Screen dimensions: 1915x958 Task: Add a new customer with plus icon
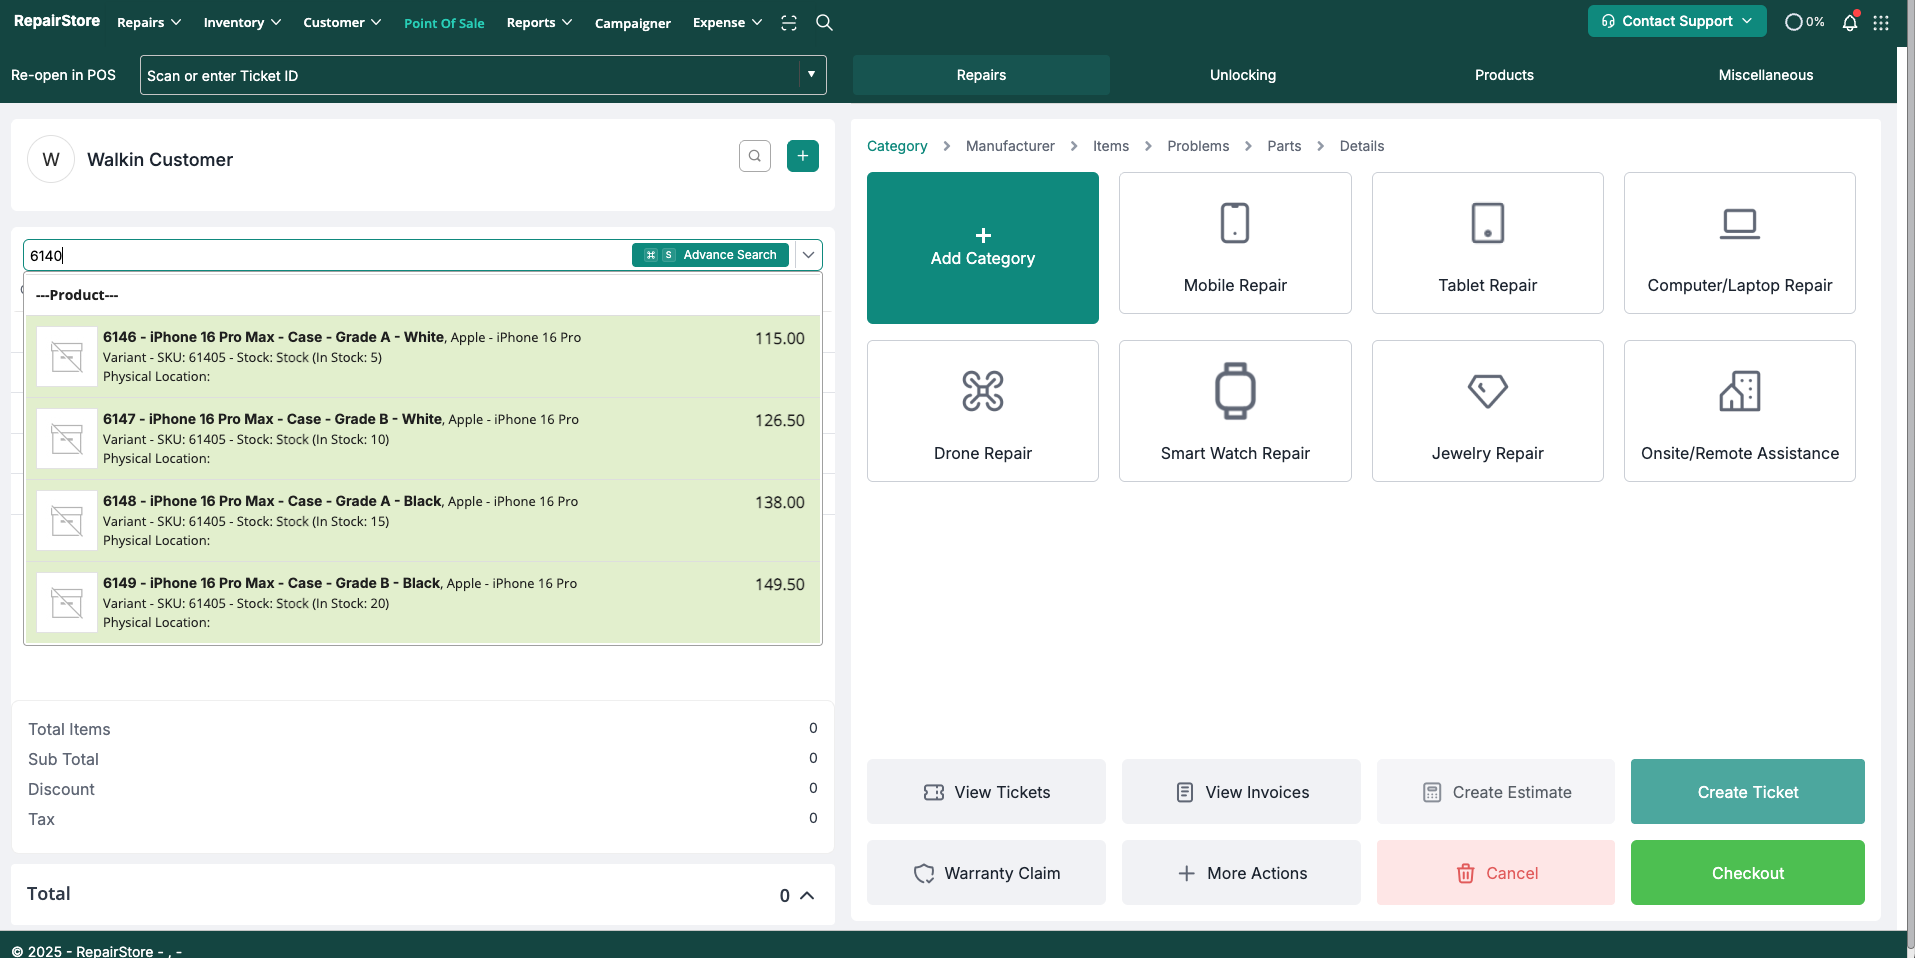coord(802,156)
